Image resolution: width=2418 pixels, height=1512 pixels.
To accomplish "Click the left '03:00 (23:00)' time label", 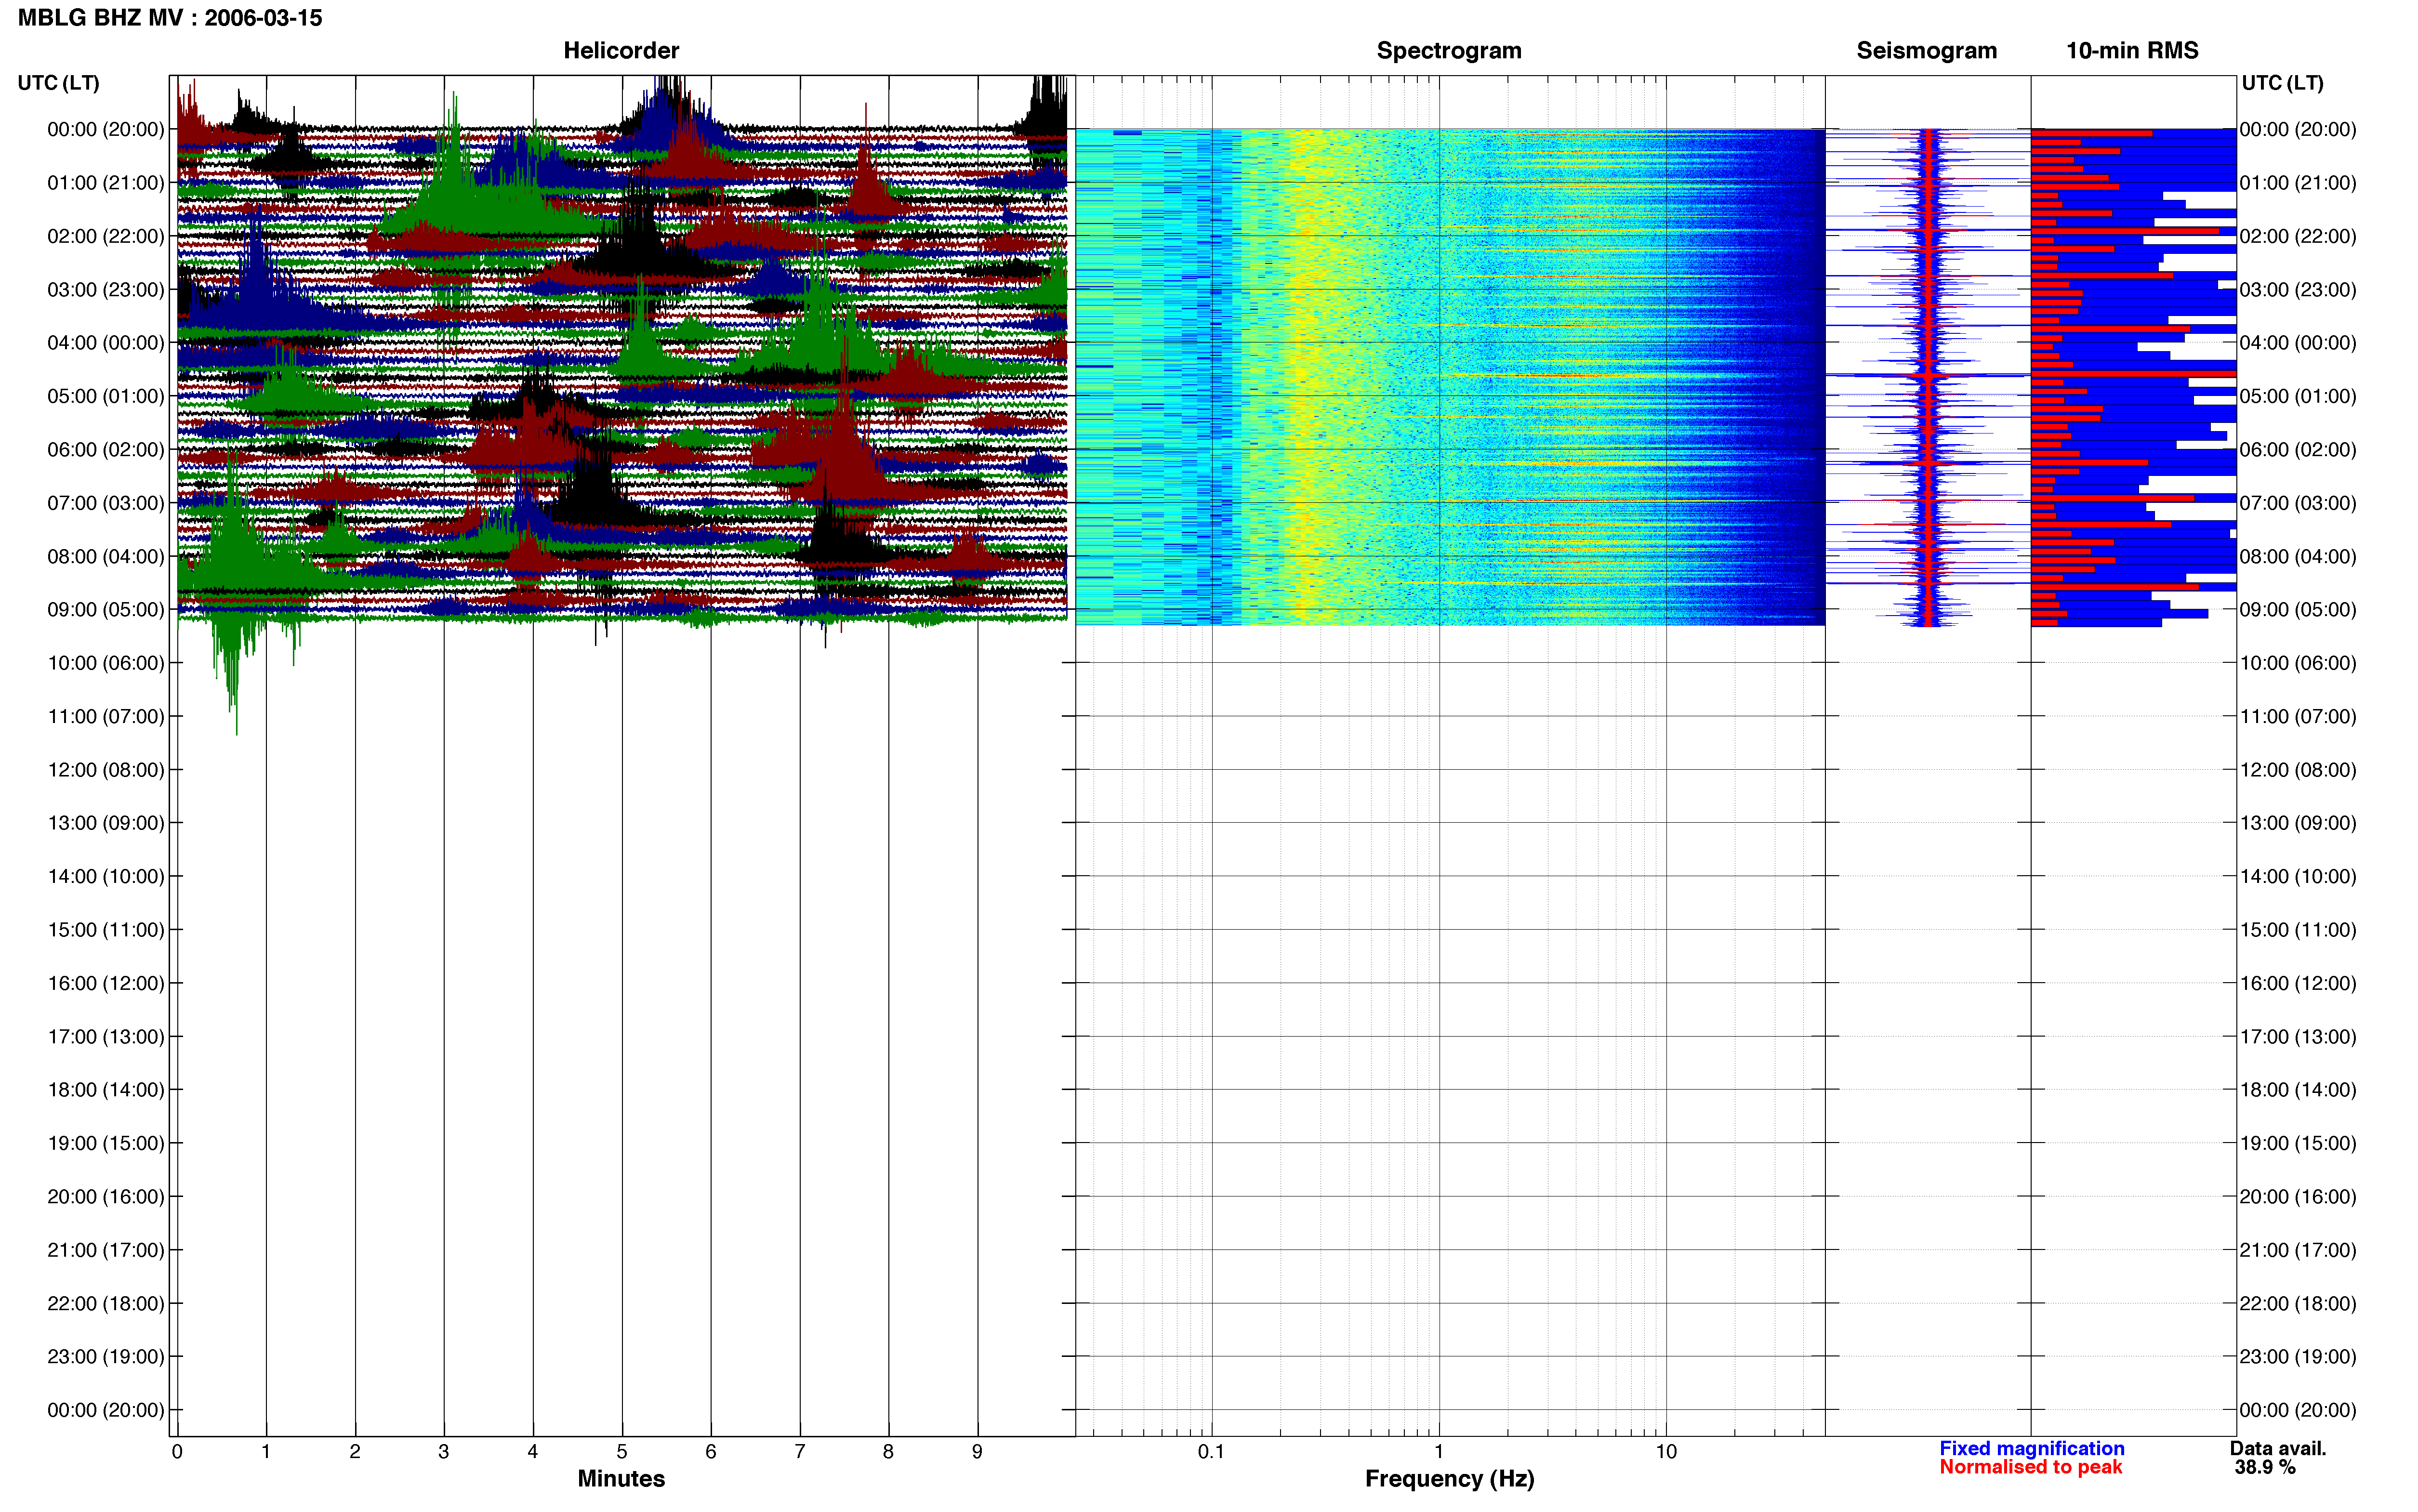I will pos(106,290).
